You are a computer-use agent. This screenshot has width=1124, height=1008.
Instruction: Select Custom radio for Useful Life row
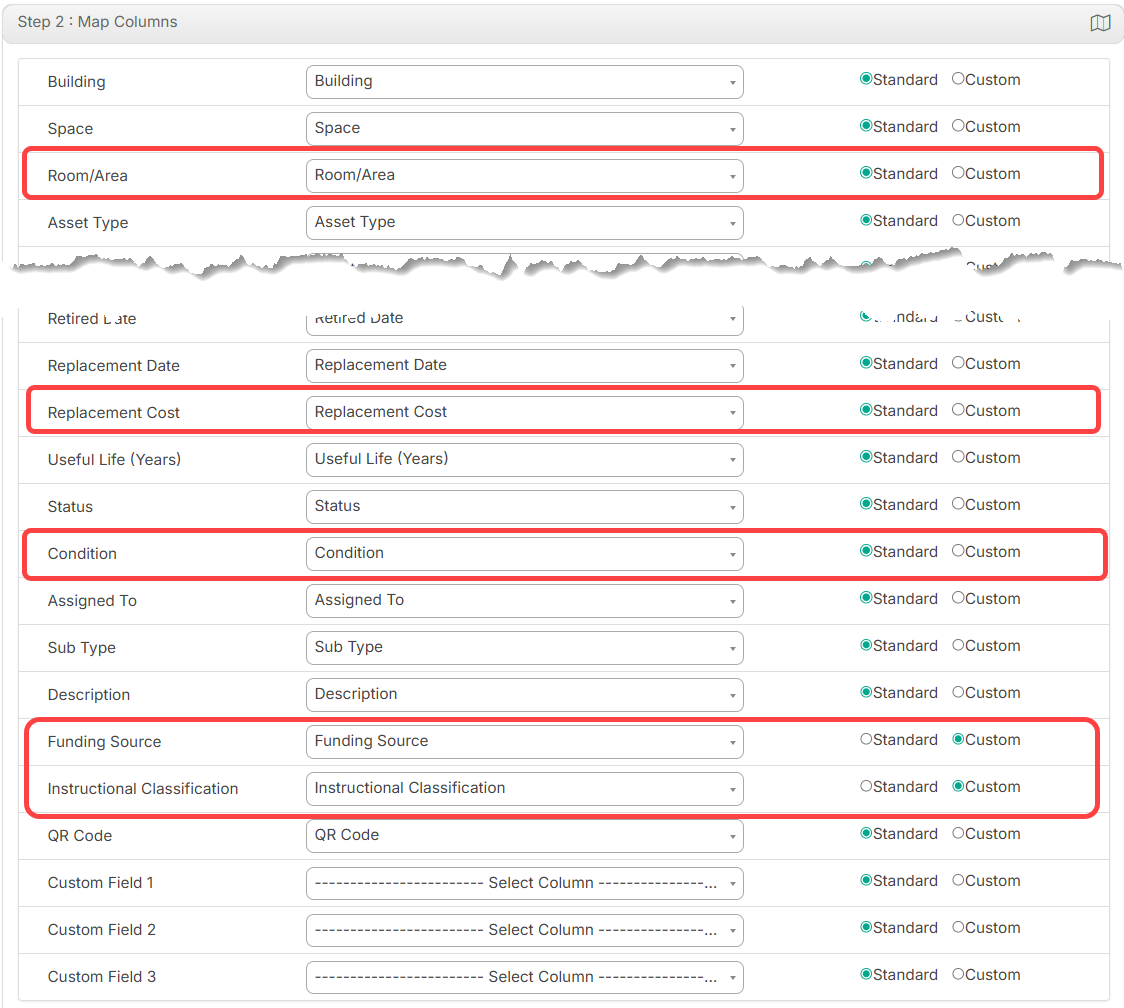coord(958,457)
